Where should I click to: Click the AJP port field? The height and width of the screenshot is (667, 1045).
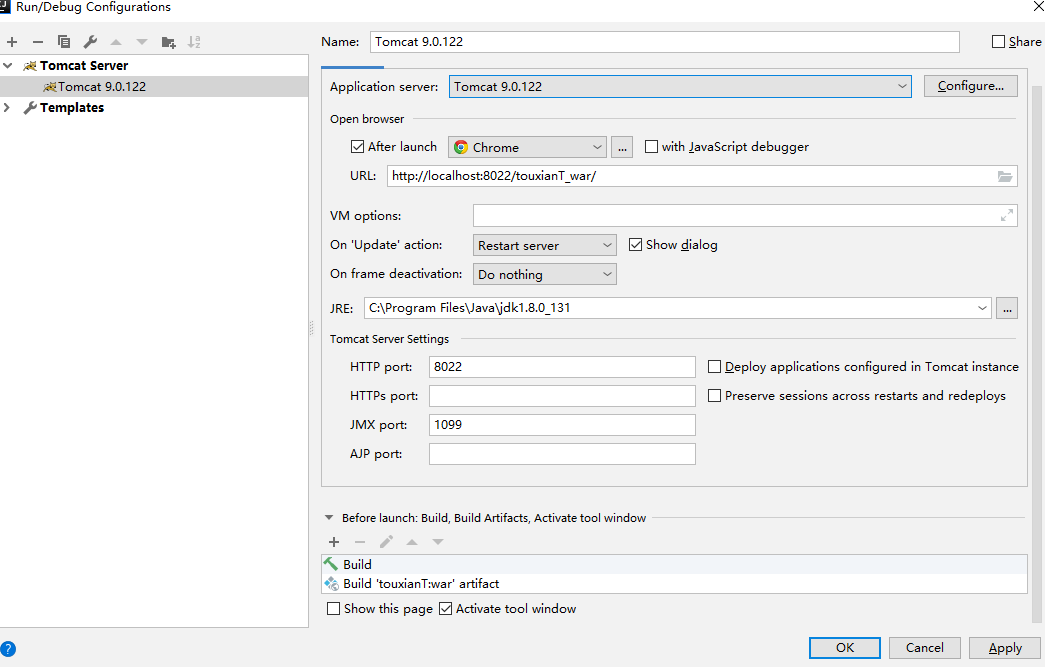tap(562, 454)
